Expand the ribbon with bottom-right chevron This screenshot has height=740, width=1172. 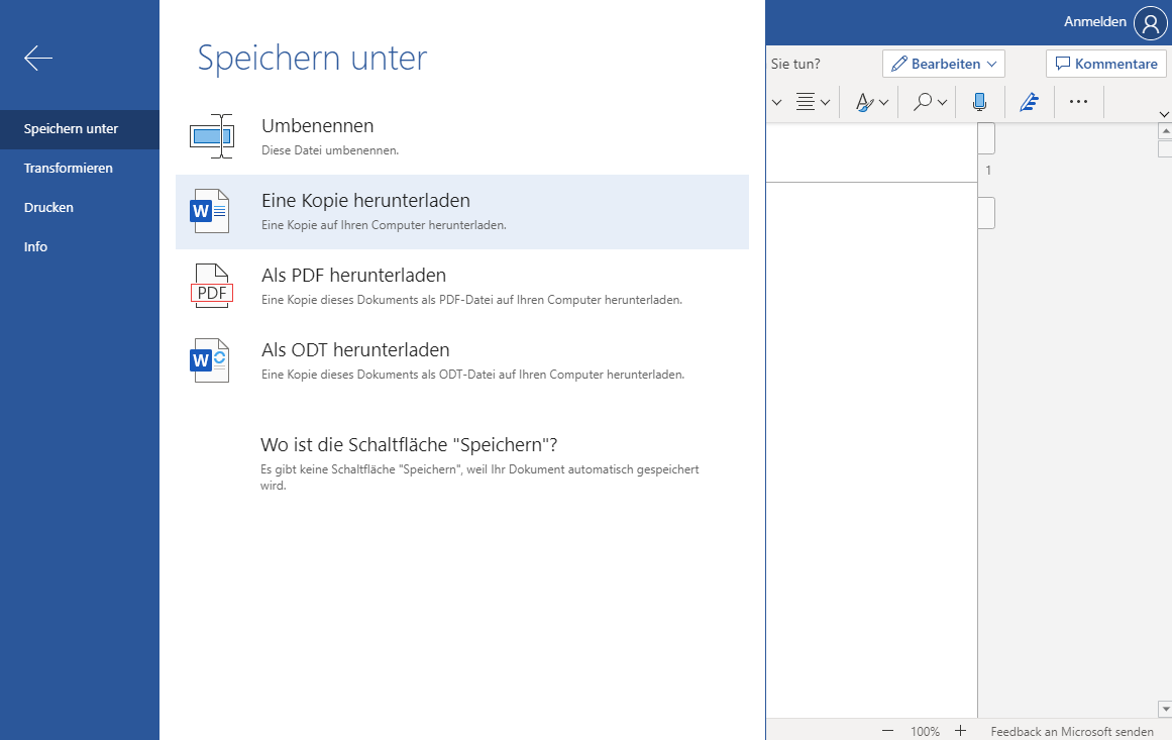1164,114
